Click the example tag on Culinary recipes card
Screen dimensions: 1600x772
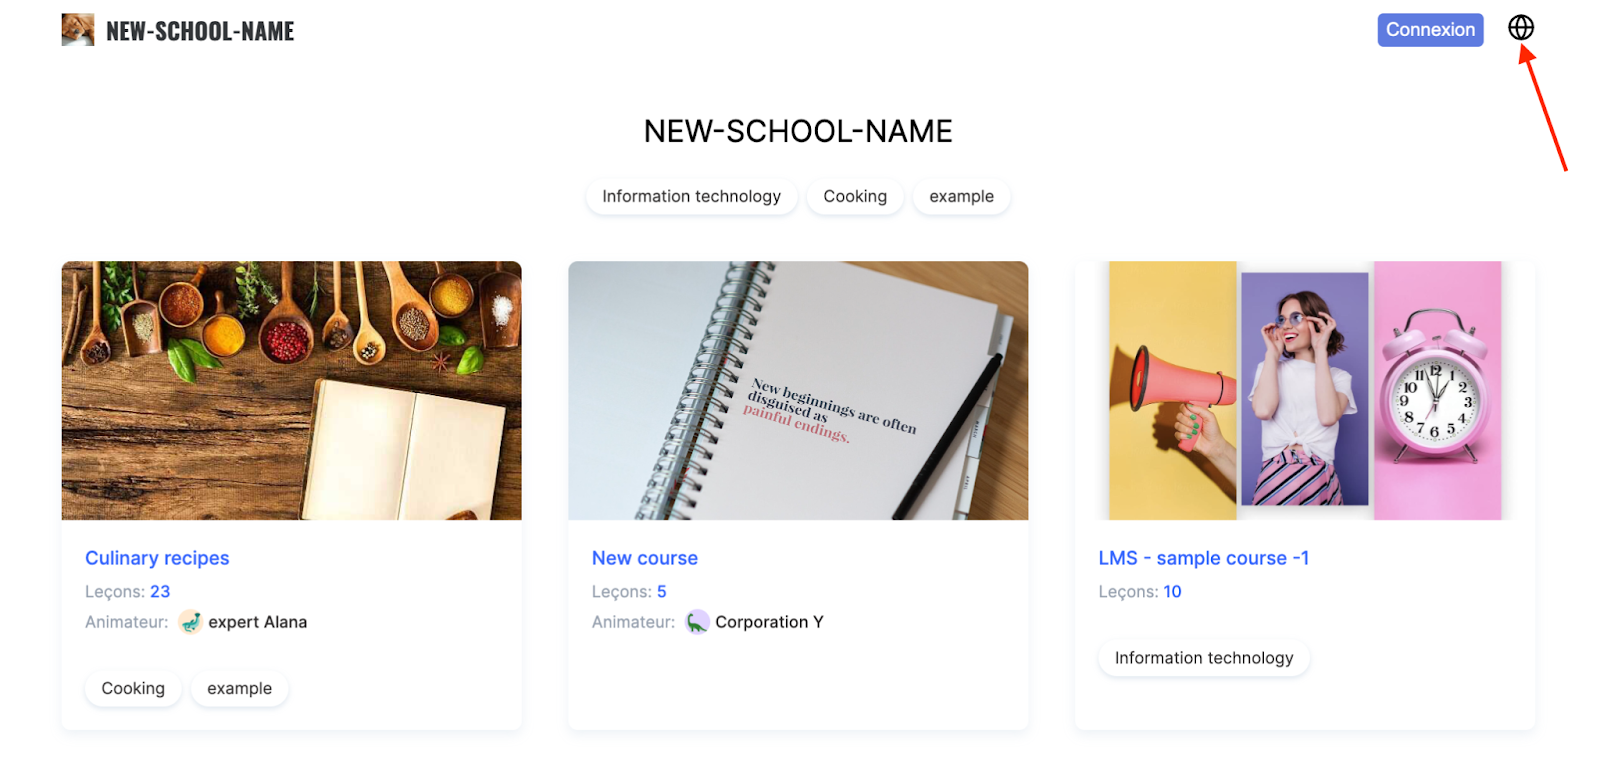point(239,688)
